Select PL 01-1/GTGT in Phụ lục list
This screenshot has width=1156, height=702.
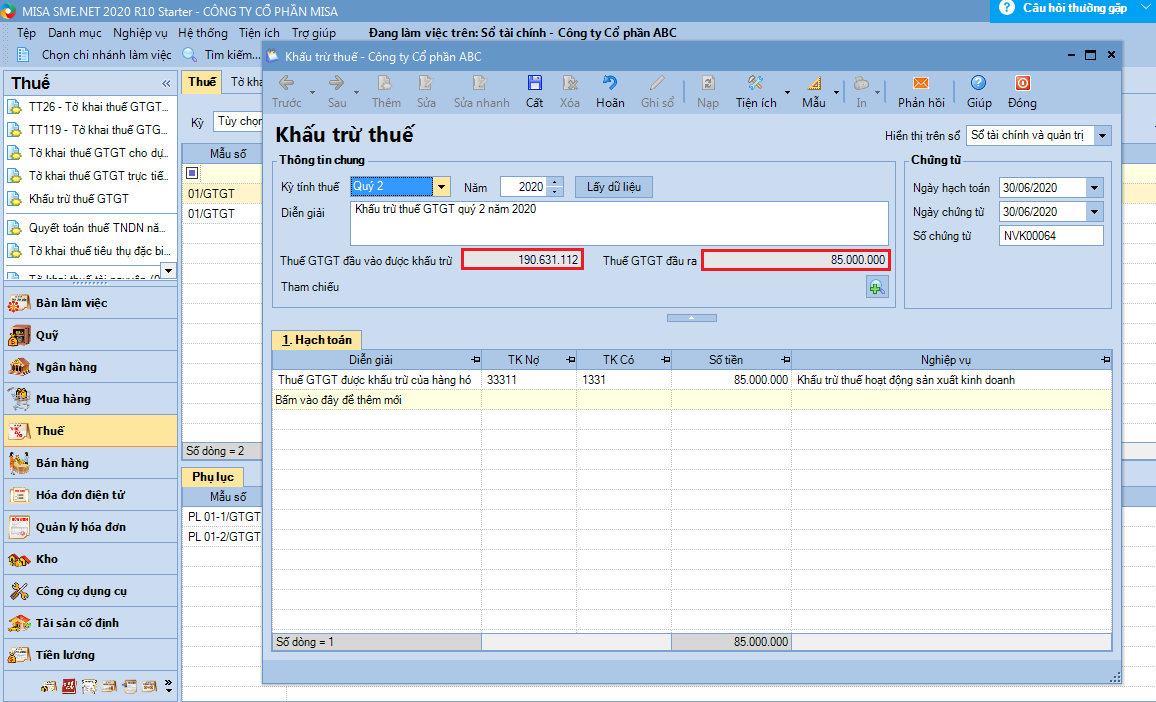coord(223,517)
